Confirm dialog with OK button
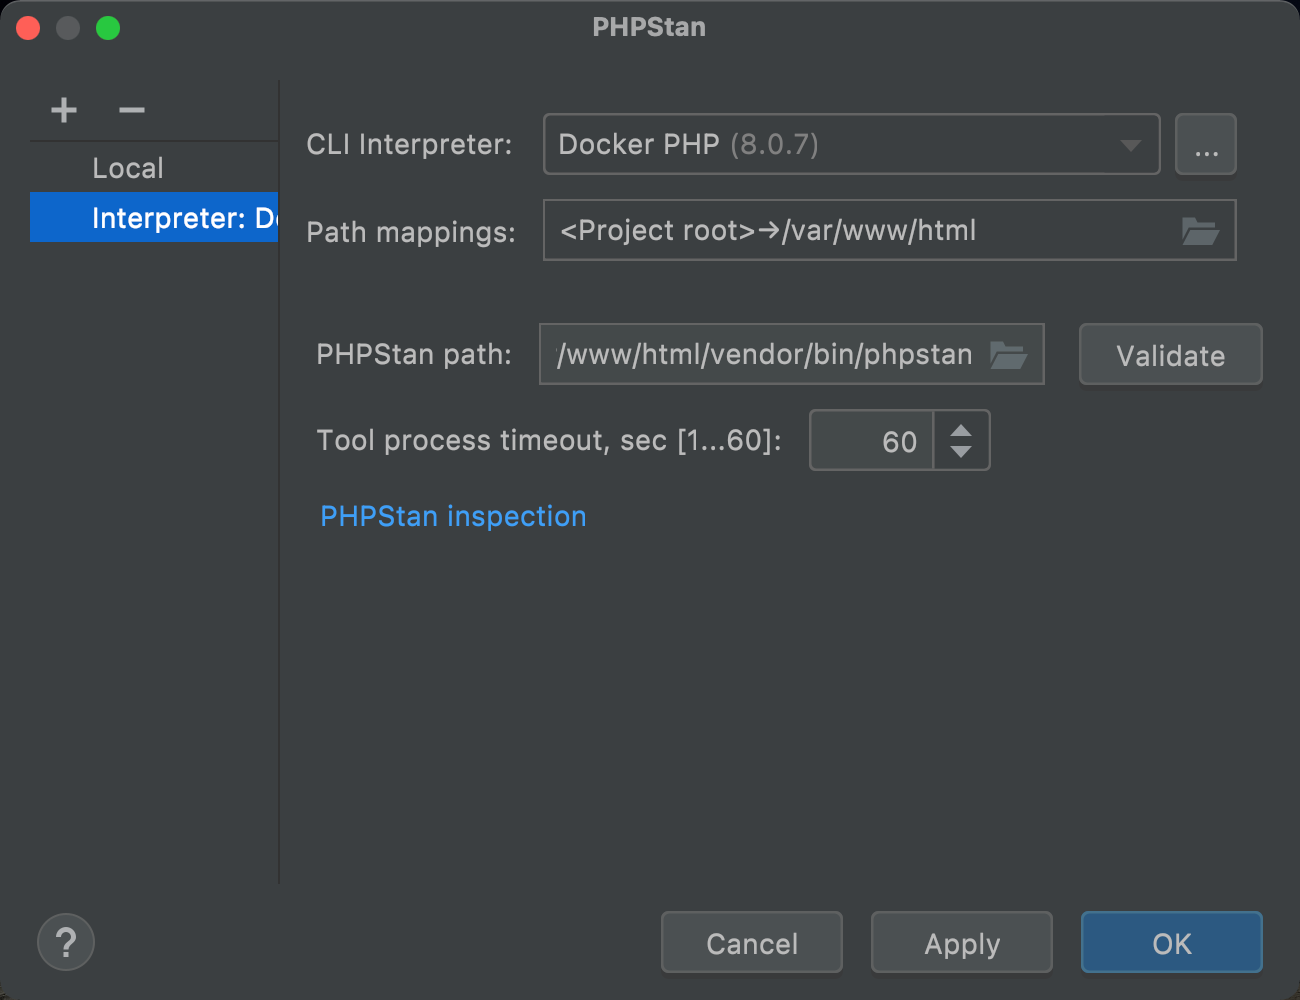Screen dimensions: 1300x1000 click(x=1171, y=943)
